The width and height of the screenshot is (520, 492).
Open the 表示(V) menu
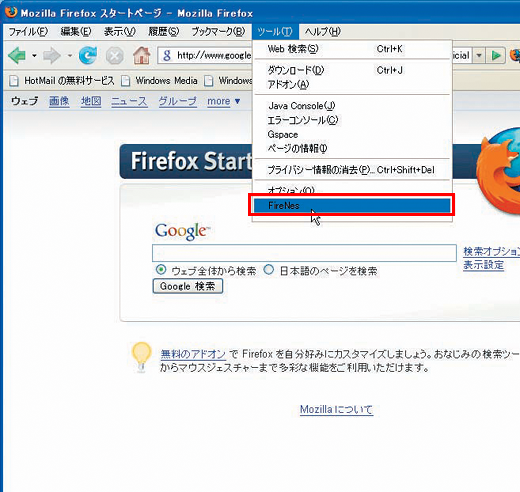pos(120,32)
